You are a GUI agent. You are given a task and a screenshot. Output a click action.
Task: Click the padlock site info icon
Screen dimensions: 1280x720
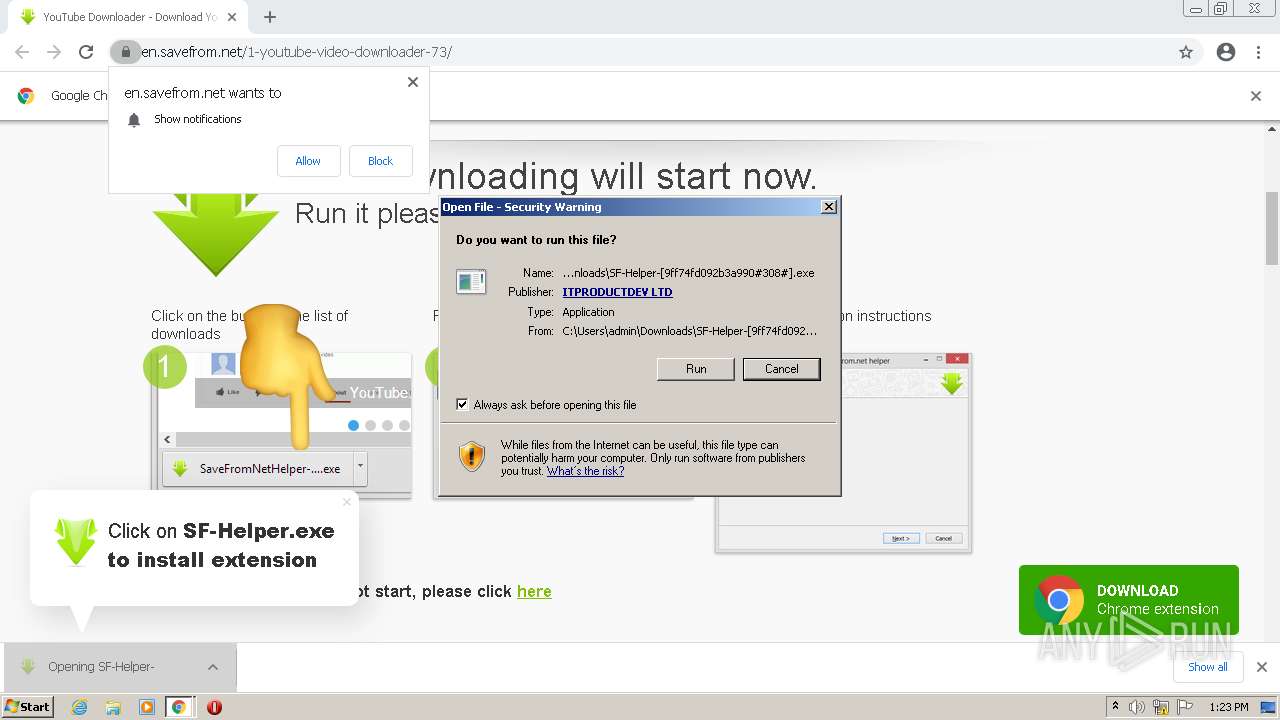click(125, 52)
